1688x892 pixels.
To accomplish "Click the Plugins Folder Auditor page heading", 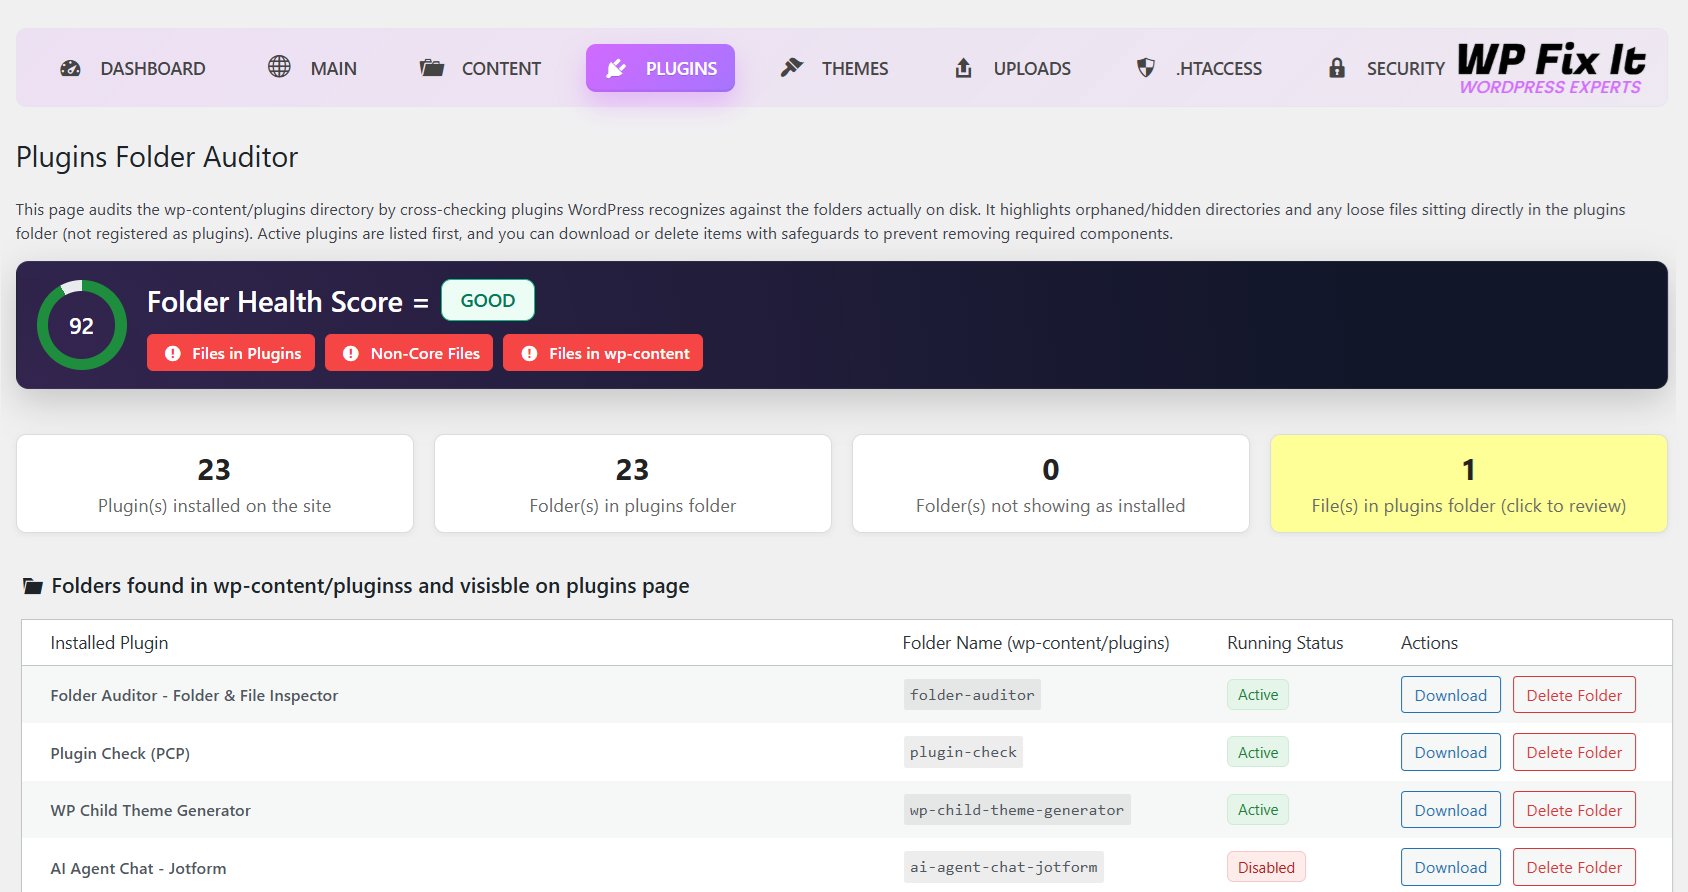I will coord(157,157).
